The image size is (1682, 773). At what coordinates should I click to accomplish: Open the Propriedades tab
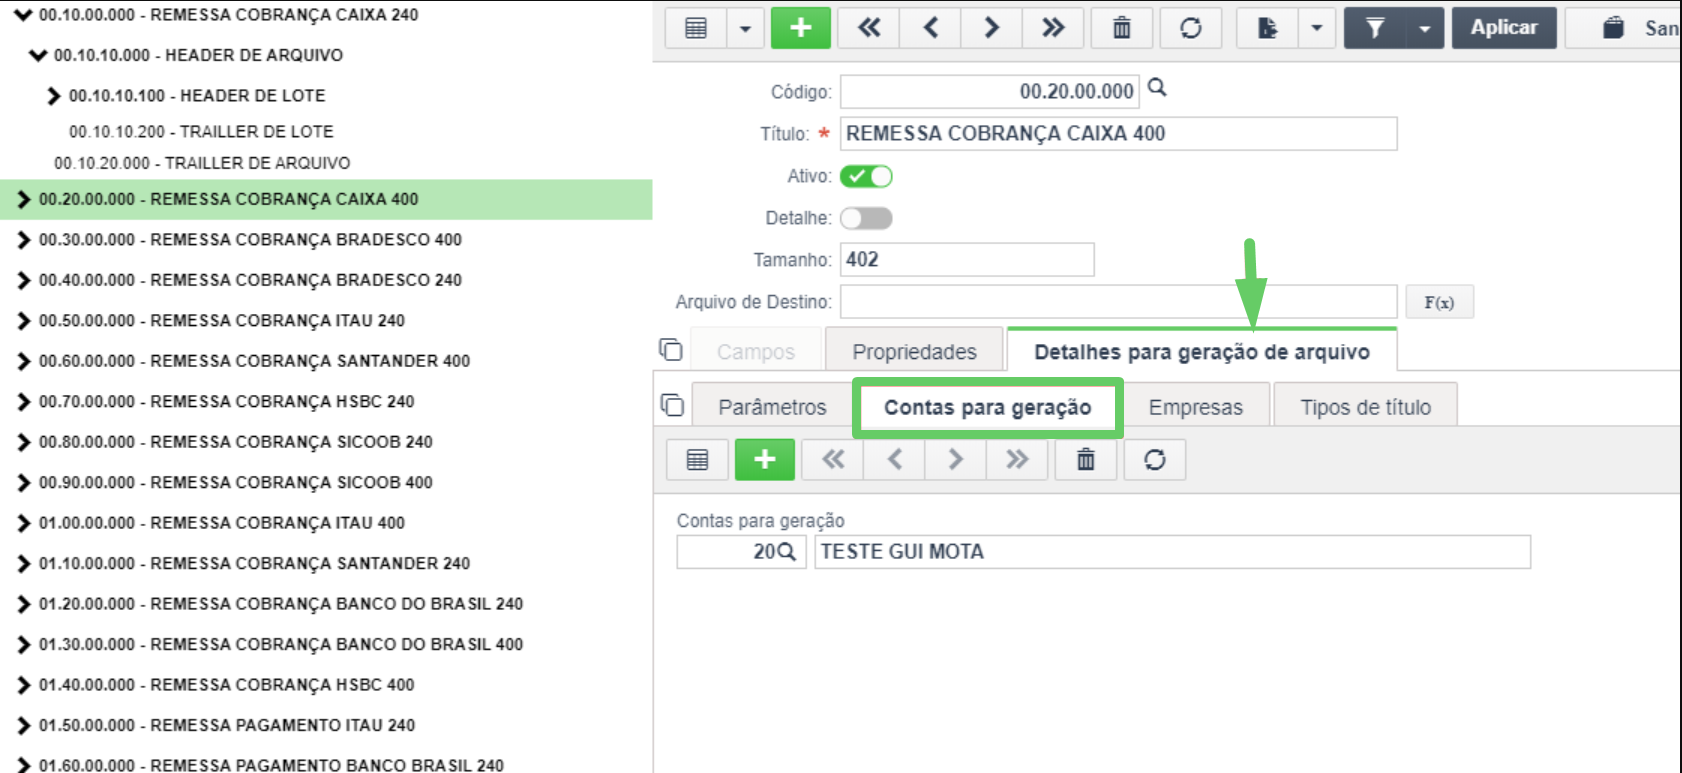click(914, 352)
